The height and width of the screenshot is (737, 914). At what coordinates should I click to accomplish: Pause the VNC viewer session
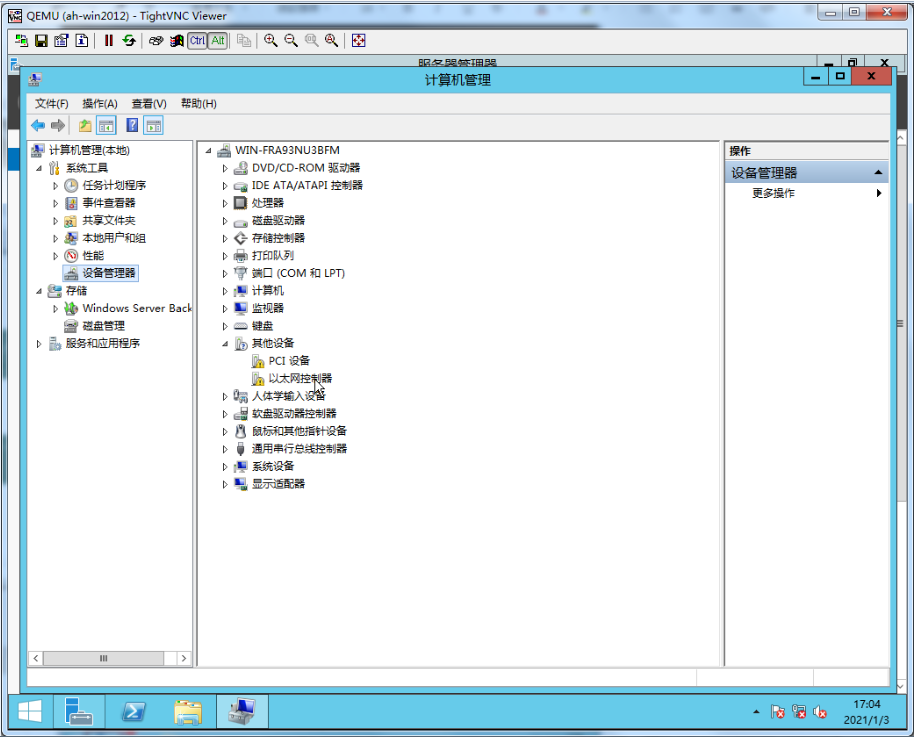tap(109, 41)
